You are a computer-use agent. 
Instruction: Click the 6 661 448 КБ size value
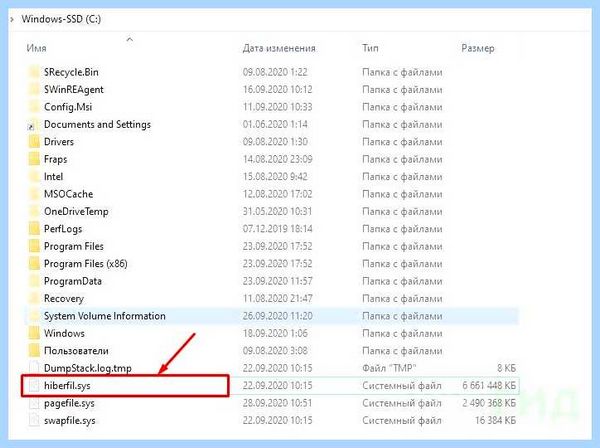click(489, 386)
